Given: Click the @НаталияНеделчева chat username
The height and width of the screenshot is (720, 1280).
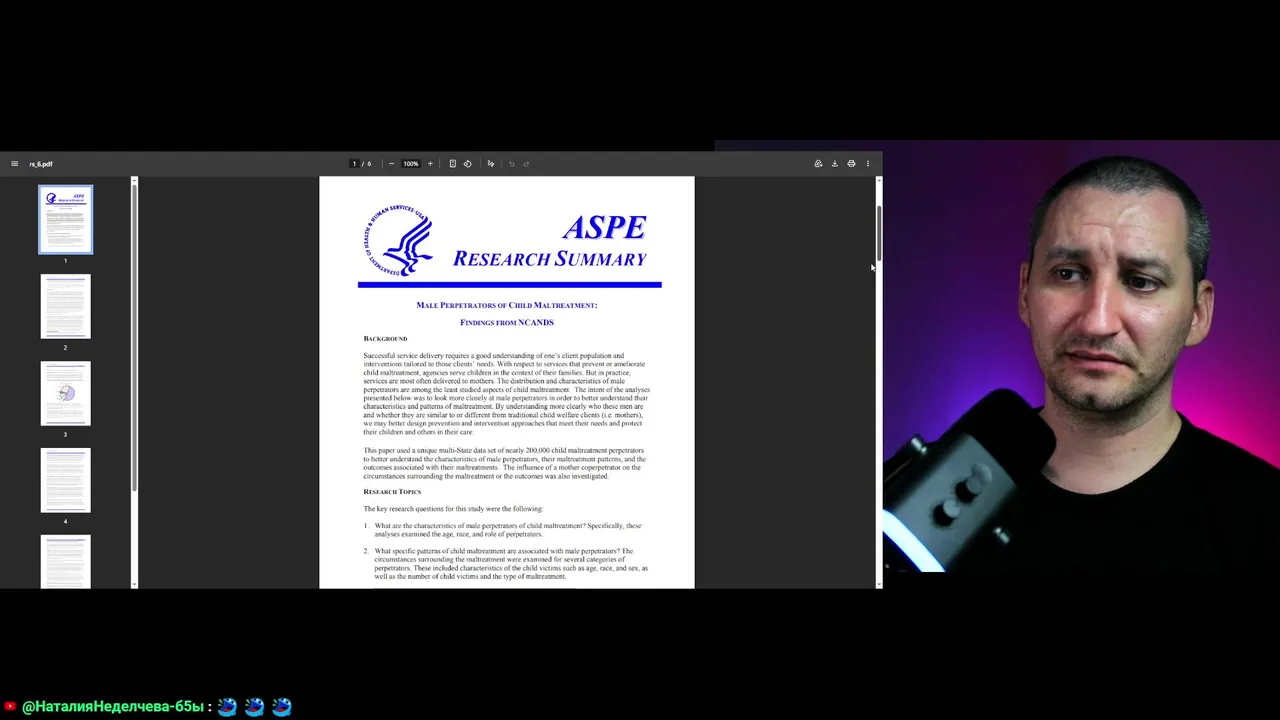Looking at the screenshot, I should pyautogui.click(x=113, y=707).
